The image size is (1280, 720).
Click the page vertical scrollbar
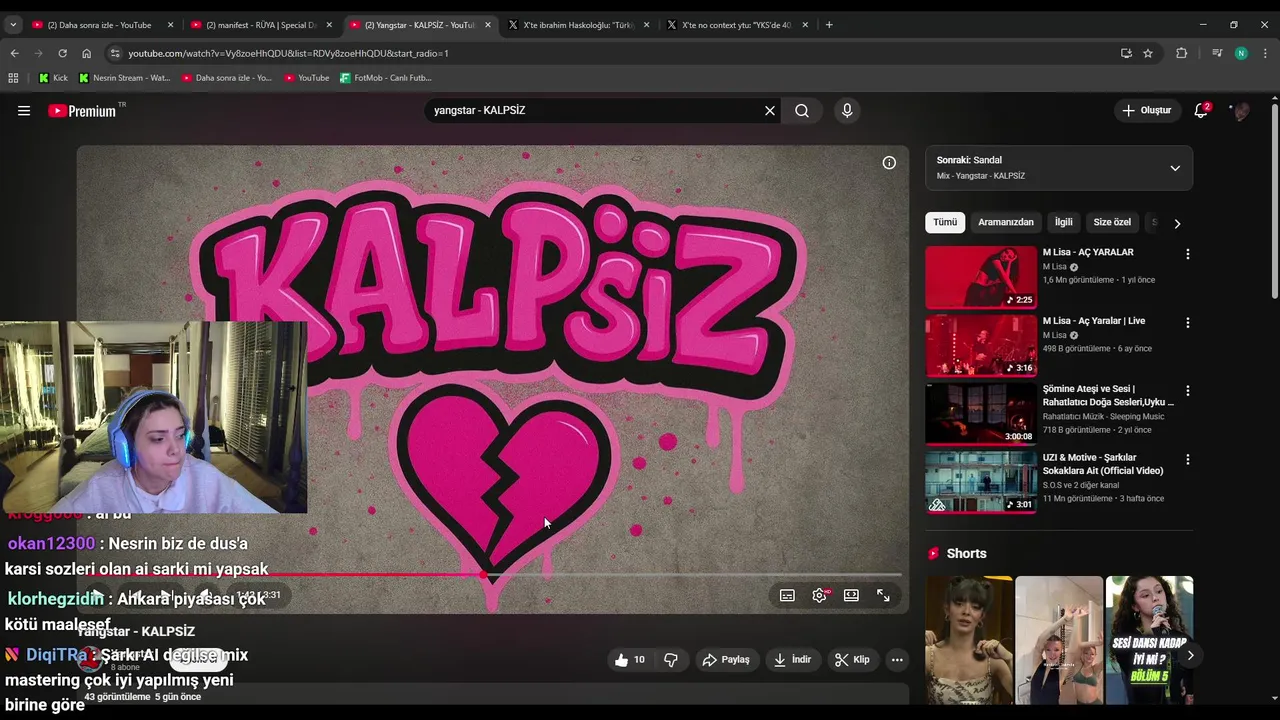[x=1274, y=200]
